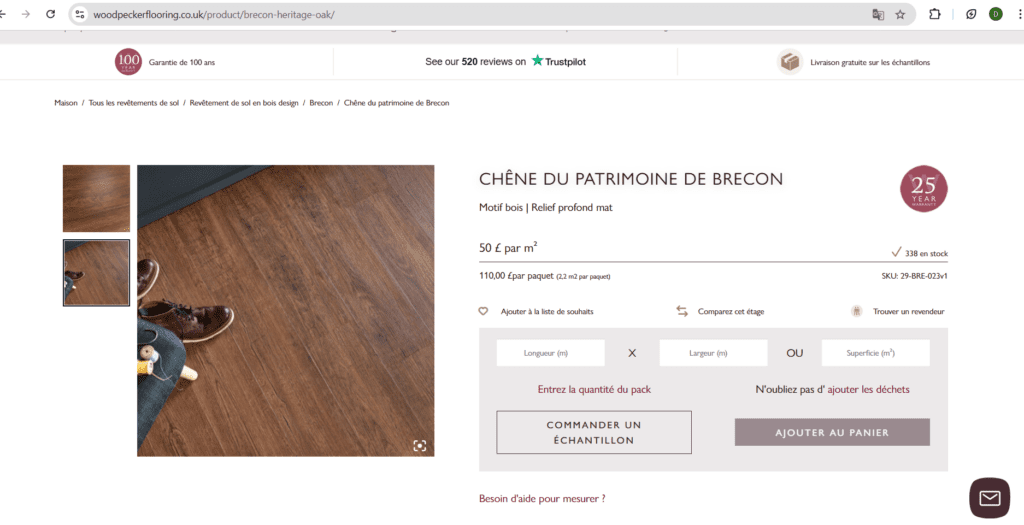Click the compare arrows icon

(682, 311)
